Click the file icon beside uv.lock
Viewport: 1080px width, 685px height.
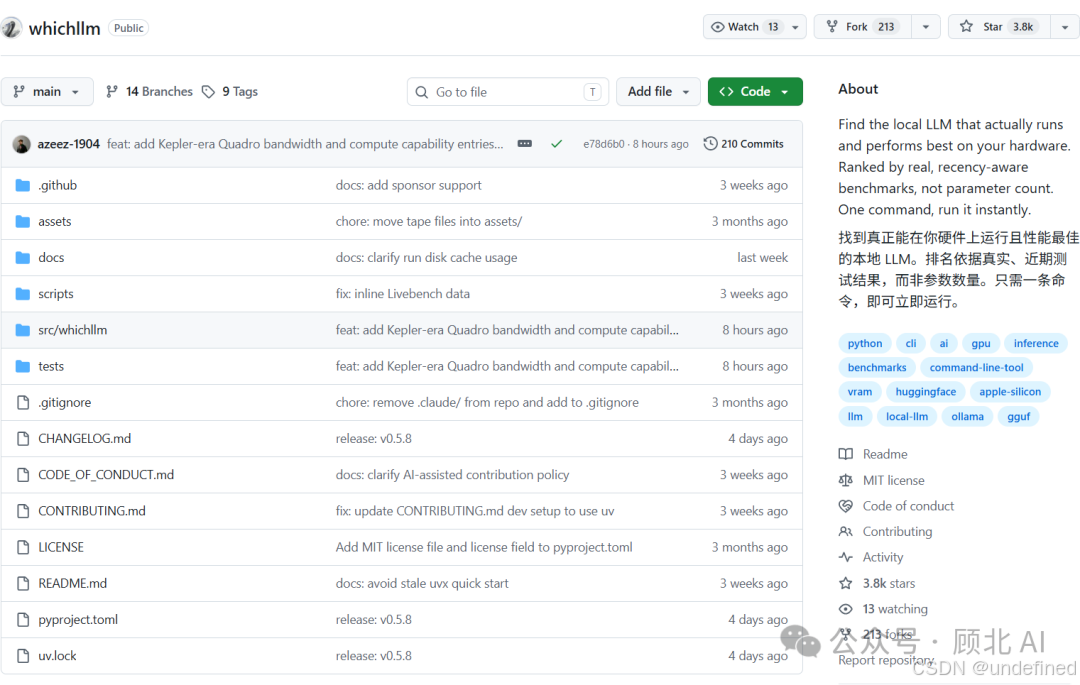point(23,656)
